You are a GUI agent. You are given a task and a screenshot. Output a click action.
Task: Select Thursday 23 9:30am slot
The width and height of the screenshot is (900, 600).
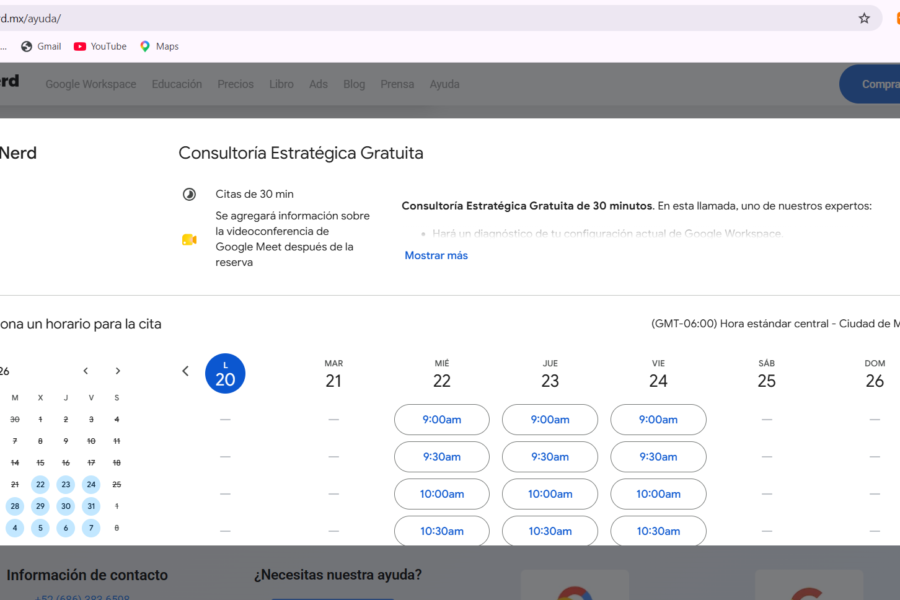550,457
